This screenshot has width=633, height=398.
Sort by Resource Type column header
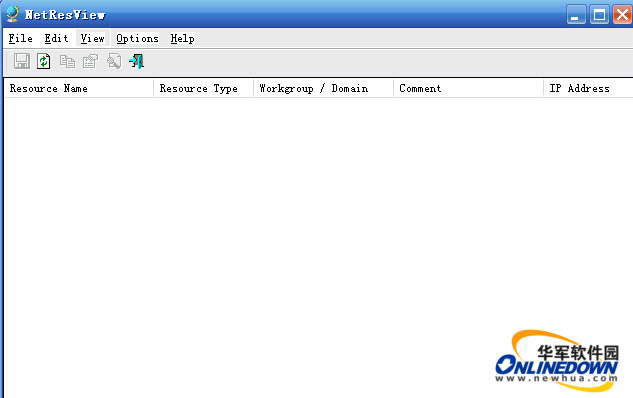(x=203, y=88)
